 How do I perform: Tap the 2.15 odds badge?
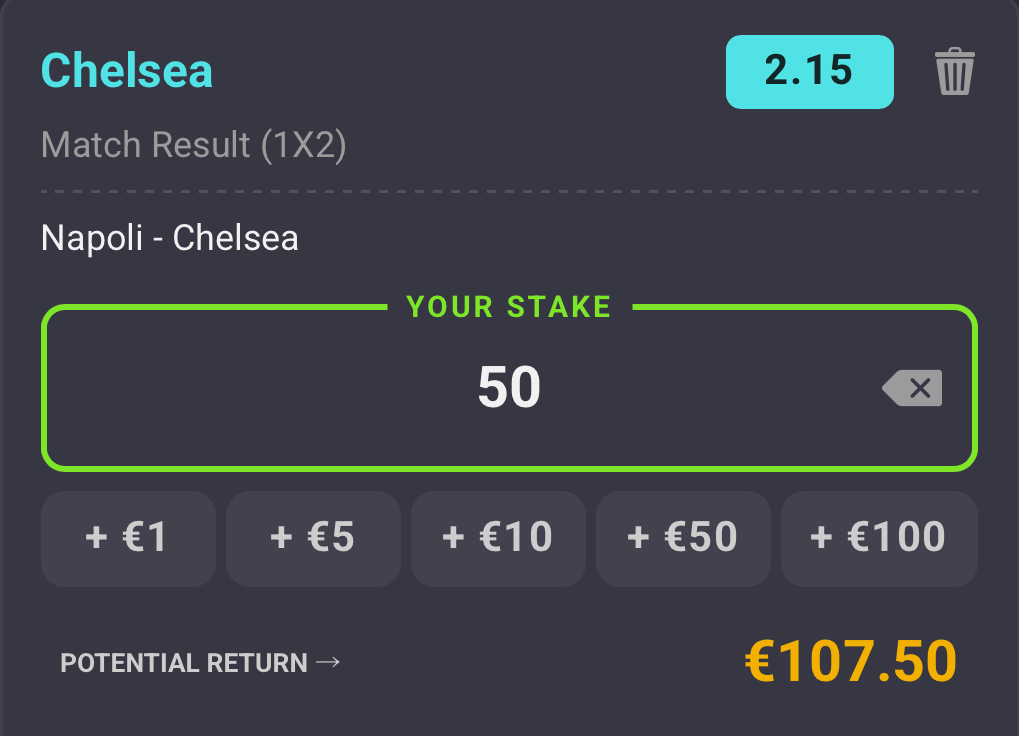(x=809, y=71)
